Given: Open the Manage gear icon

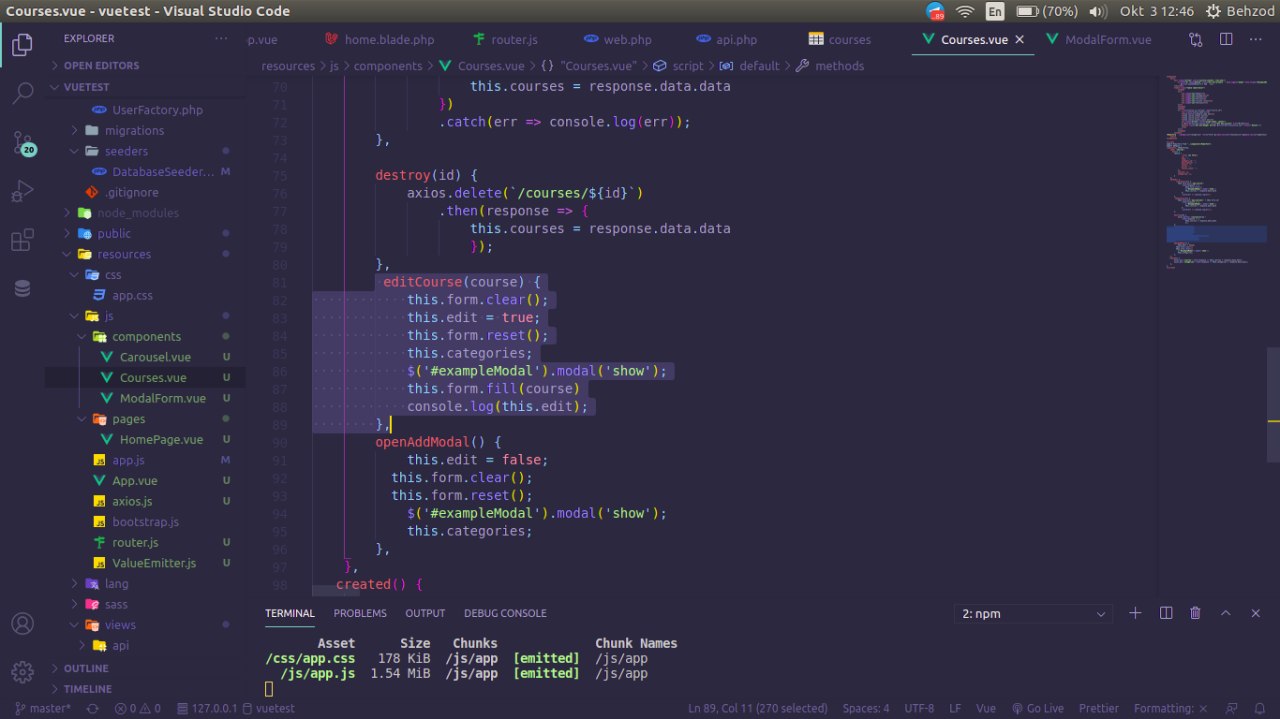Looking at the screenshot, I should pyautogui.click(x=22, y=671).
